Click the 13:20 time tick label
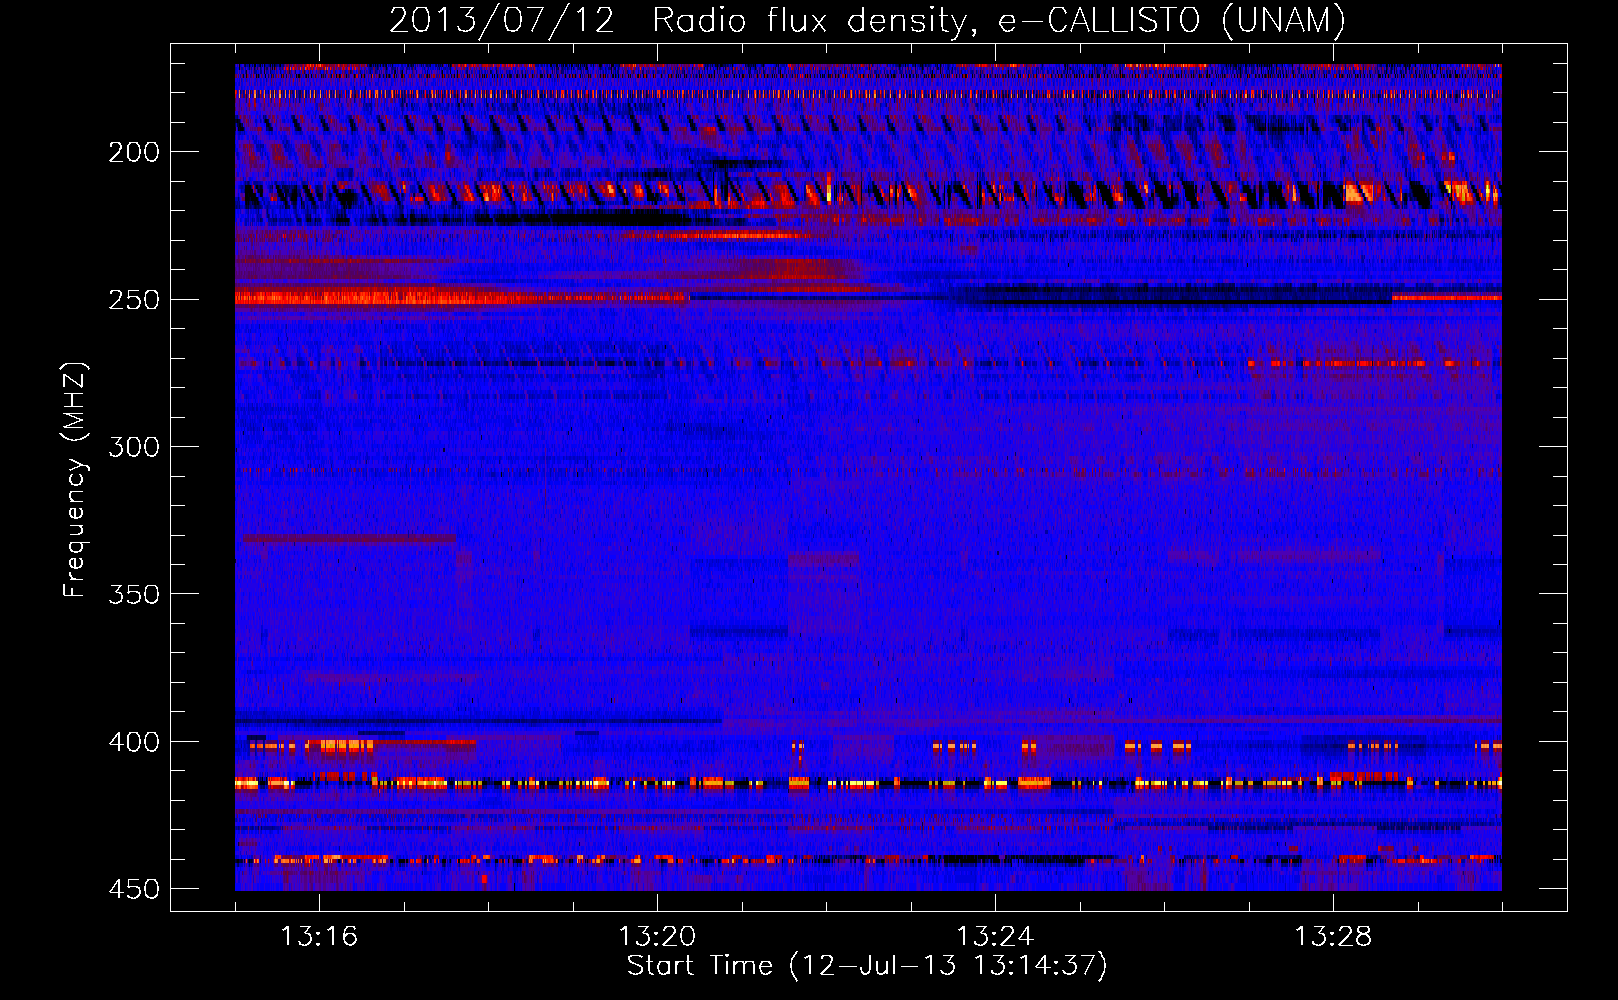Screen dimensions: 1618x1000 (x=657, y=936)
